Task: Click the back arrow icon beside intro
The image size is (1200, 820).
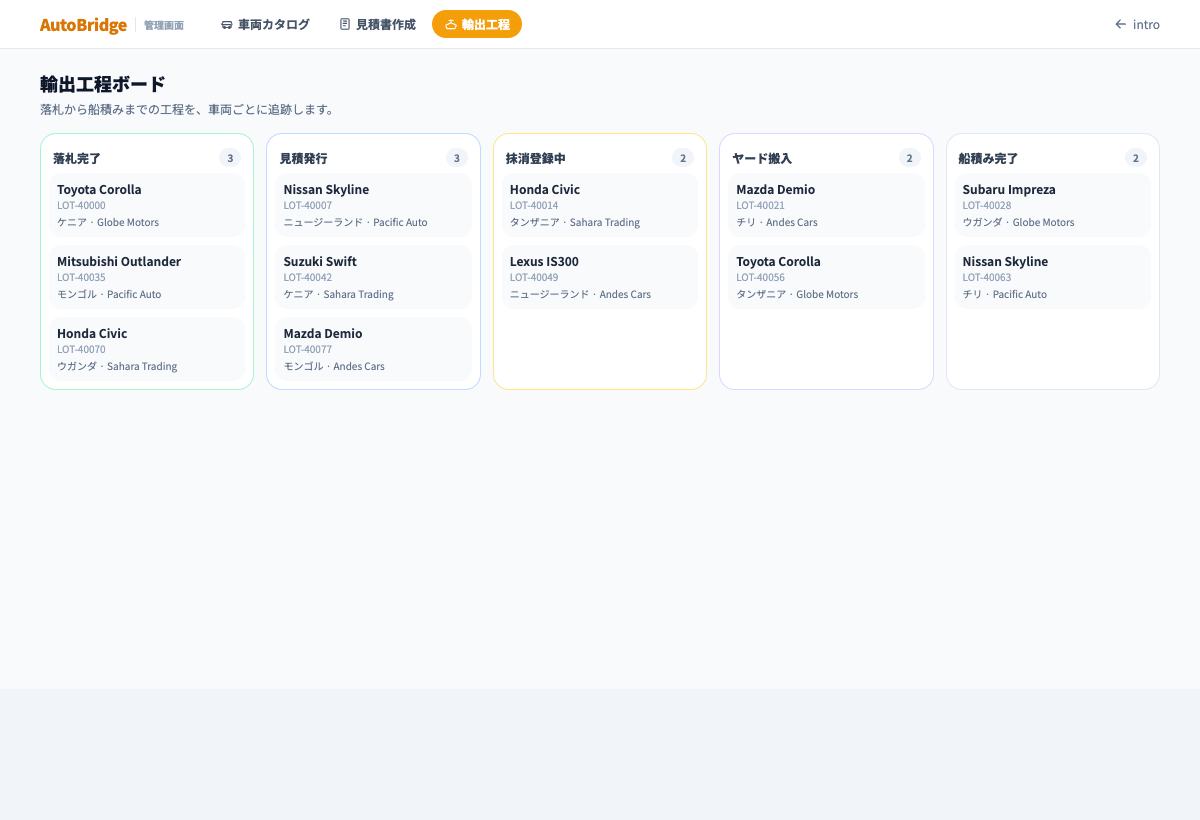Action: tap(1121, 24)
